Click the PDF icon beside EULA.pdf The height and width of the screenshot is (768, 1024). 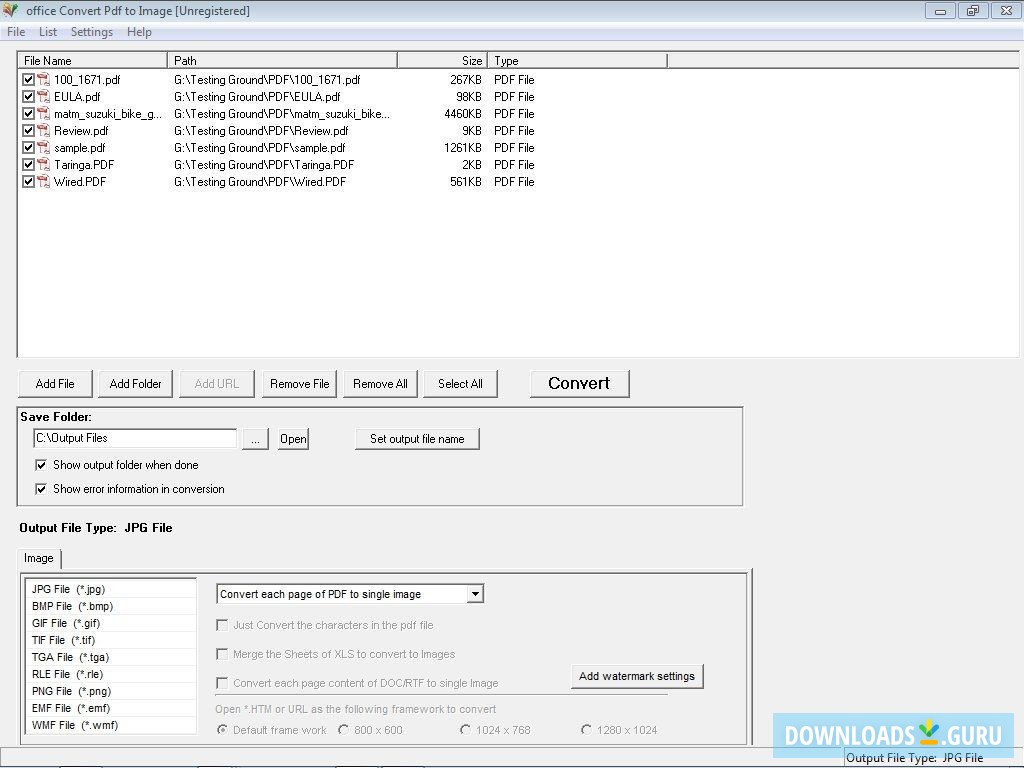pos(43,97)
